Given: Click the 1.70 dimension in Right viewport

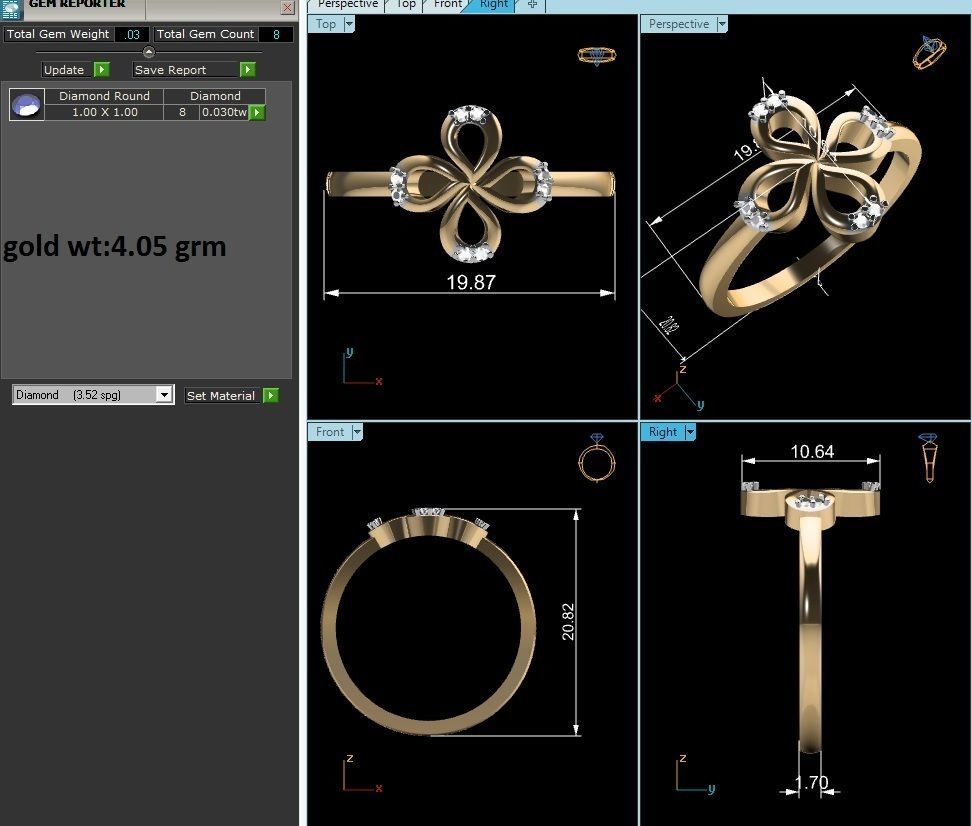Looking at the screenshot, I should pos(811,783).
